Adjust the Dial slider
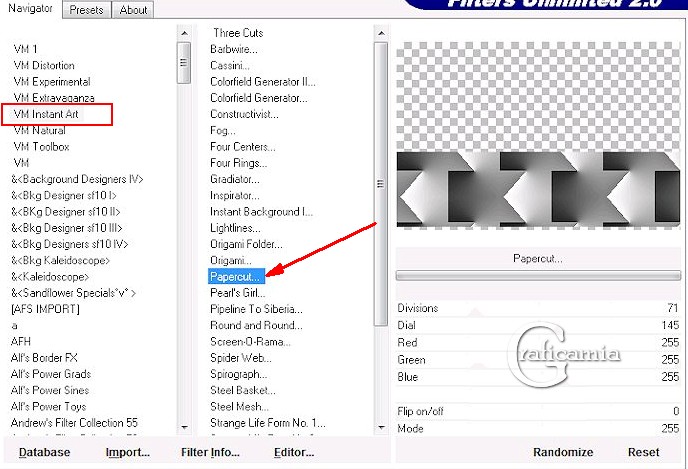 [538, 326]
